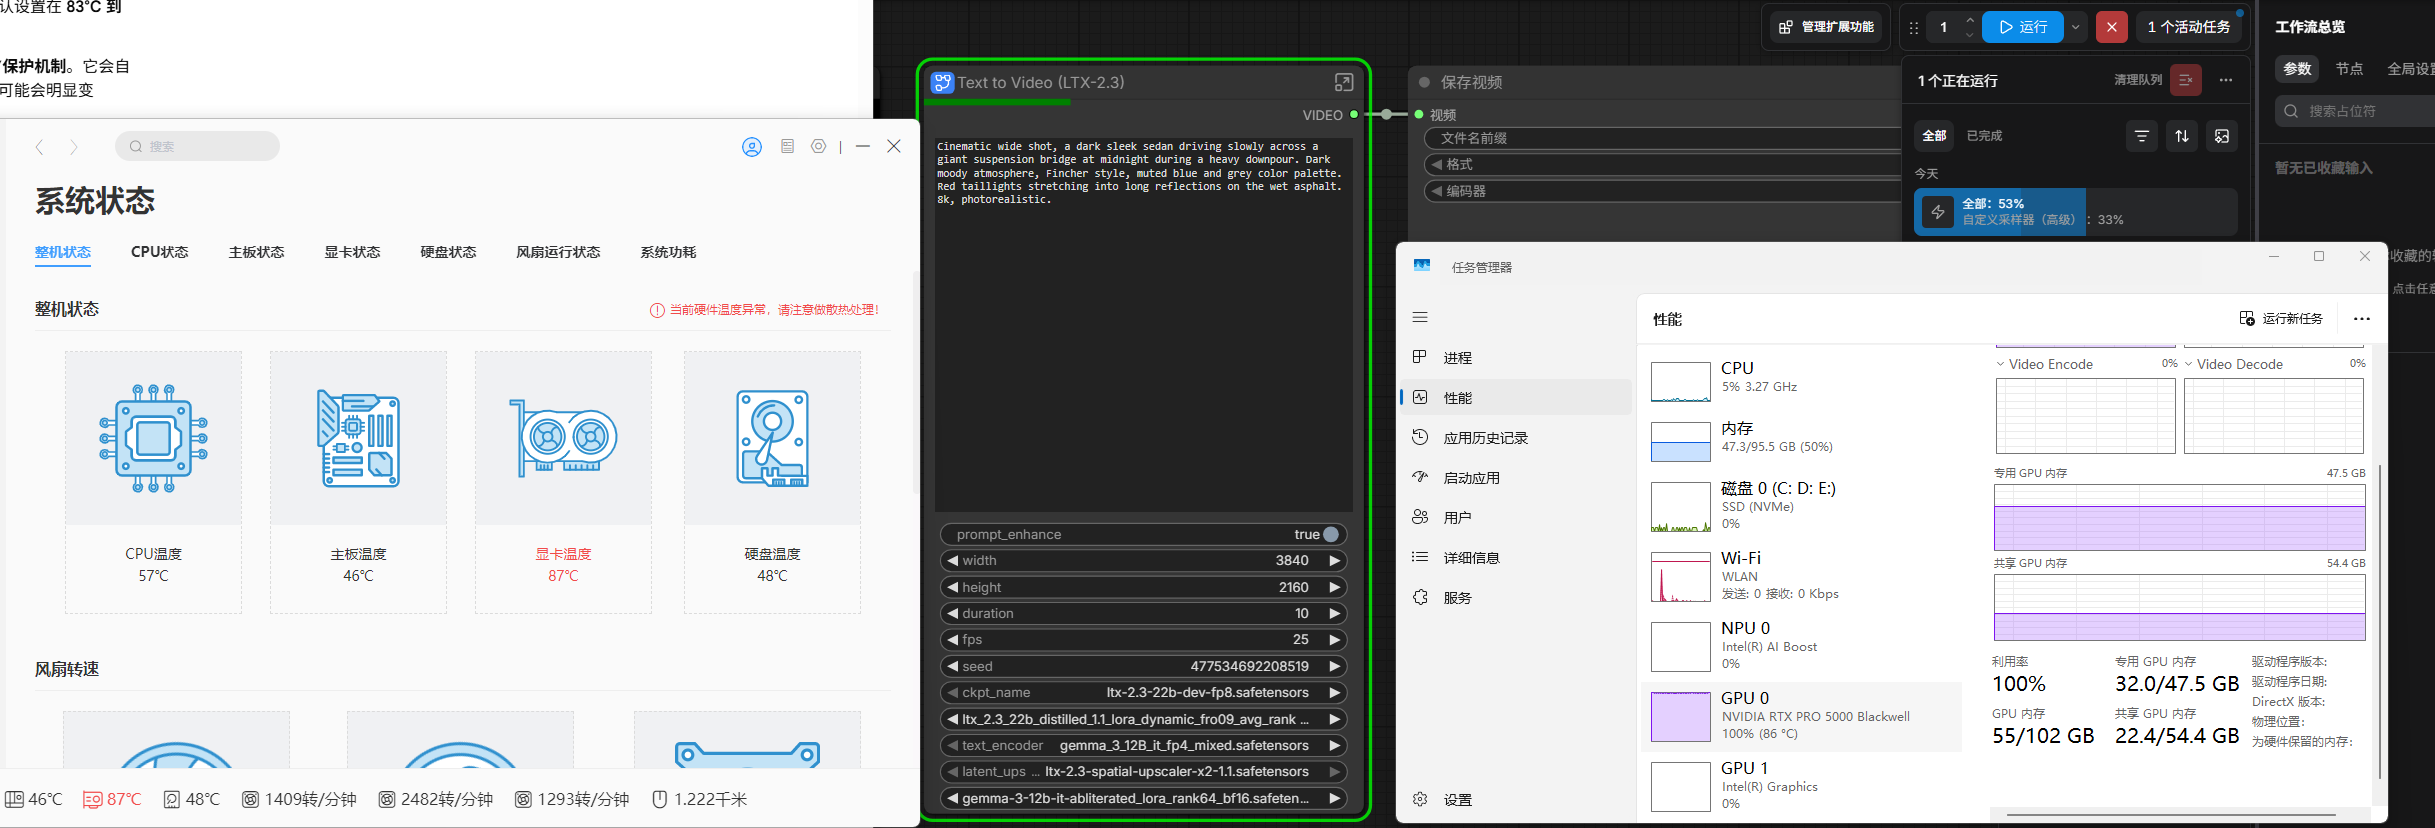Screen dimensions: 2435x828
Task: Click the red clear queue icon
Action: (2186, 80)
